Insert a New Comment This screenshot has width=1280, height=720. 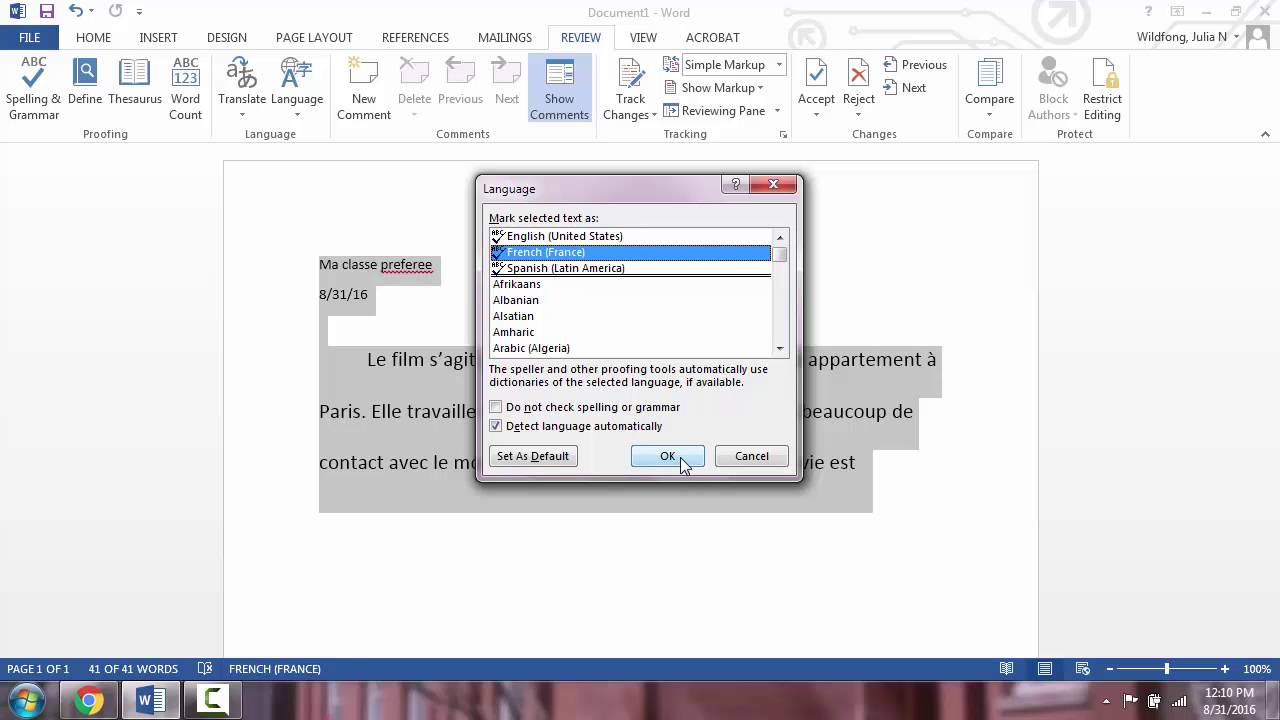[364, 88]
